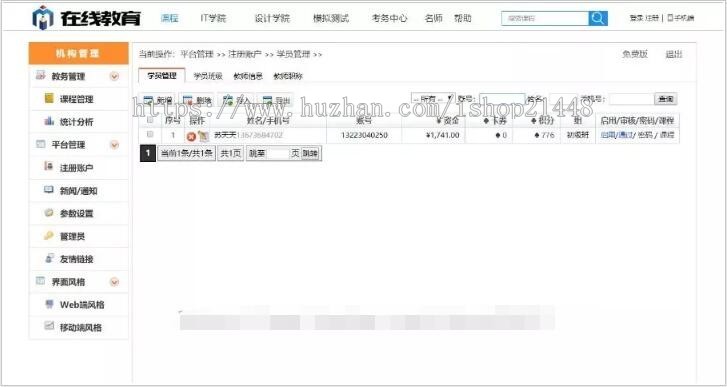Click the 机构管理 orange sidebar header
Image resolution: width=727 pixels, height=387 pixels.
[78, 53]
